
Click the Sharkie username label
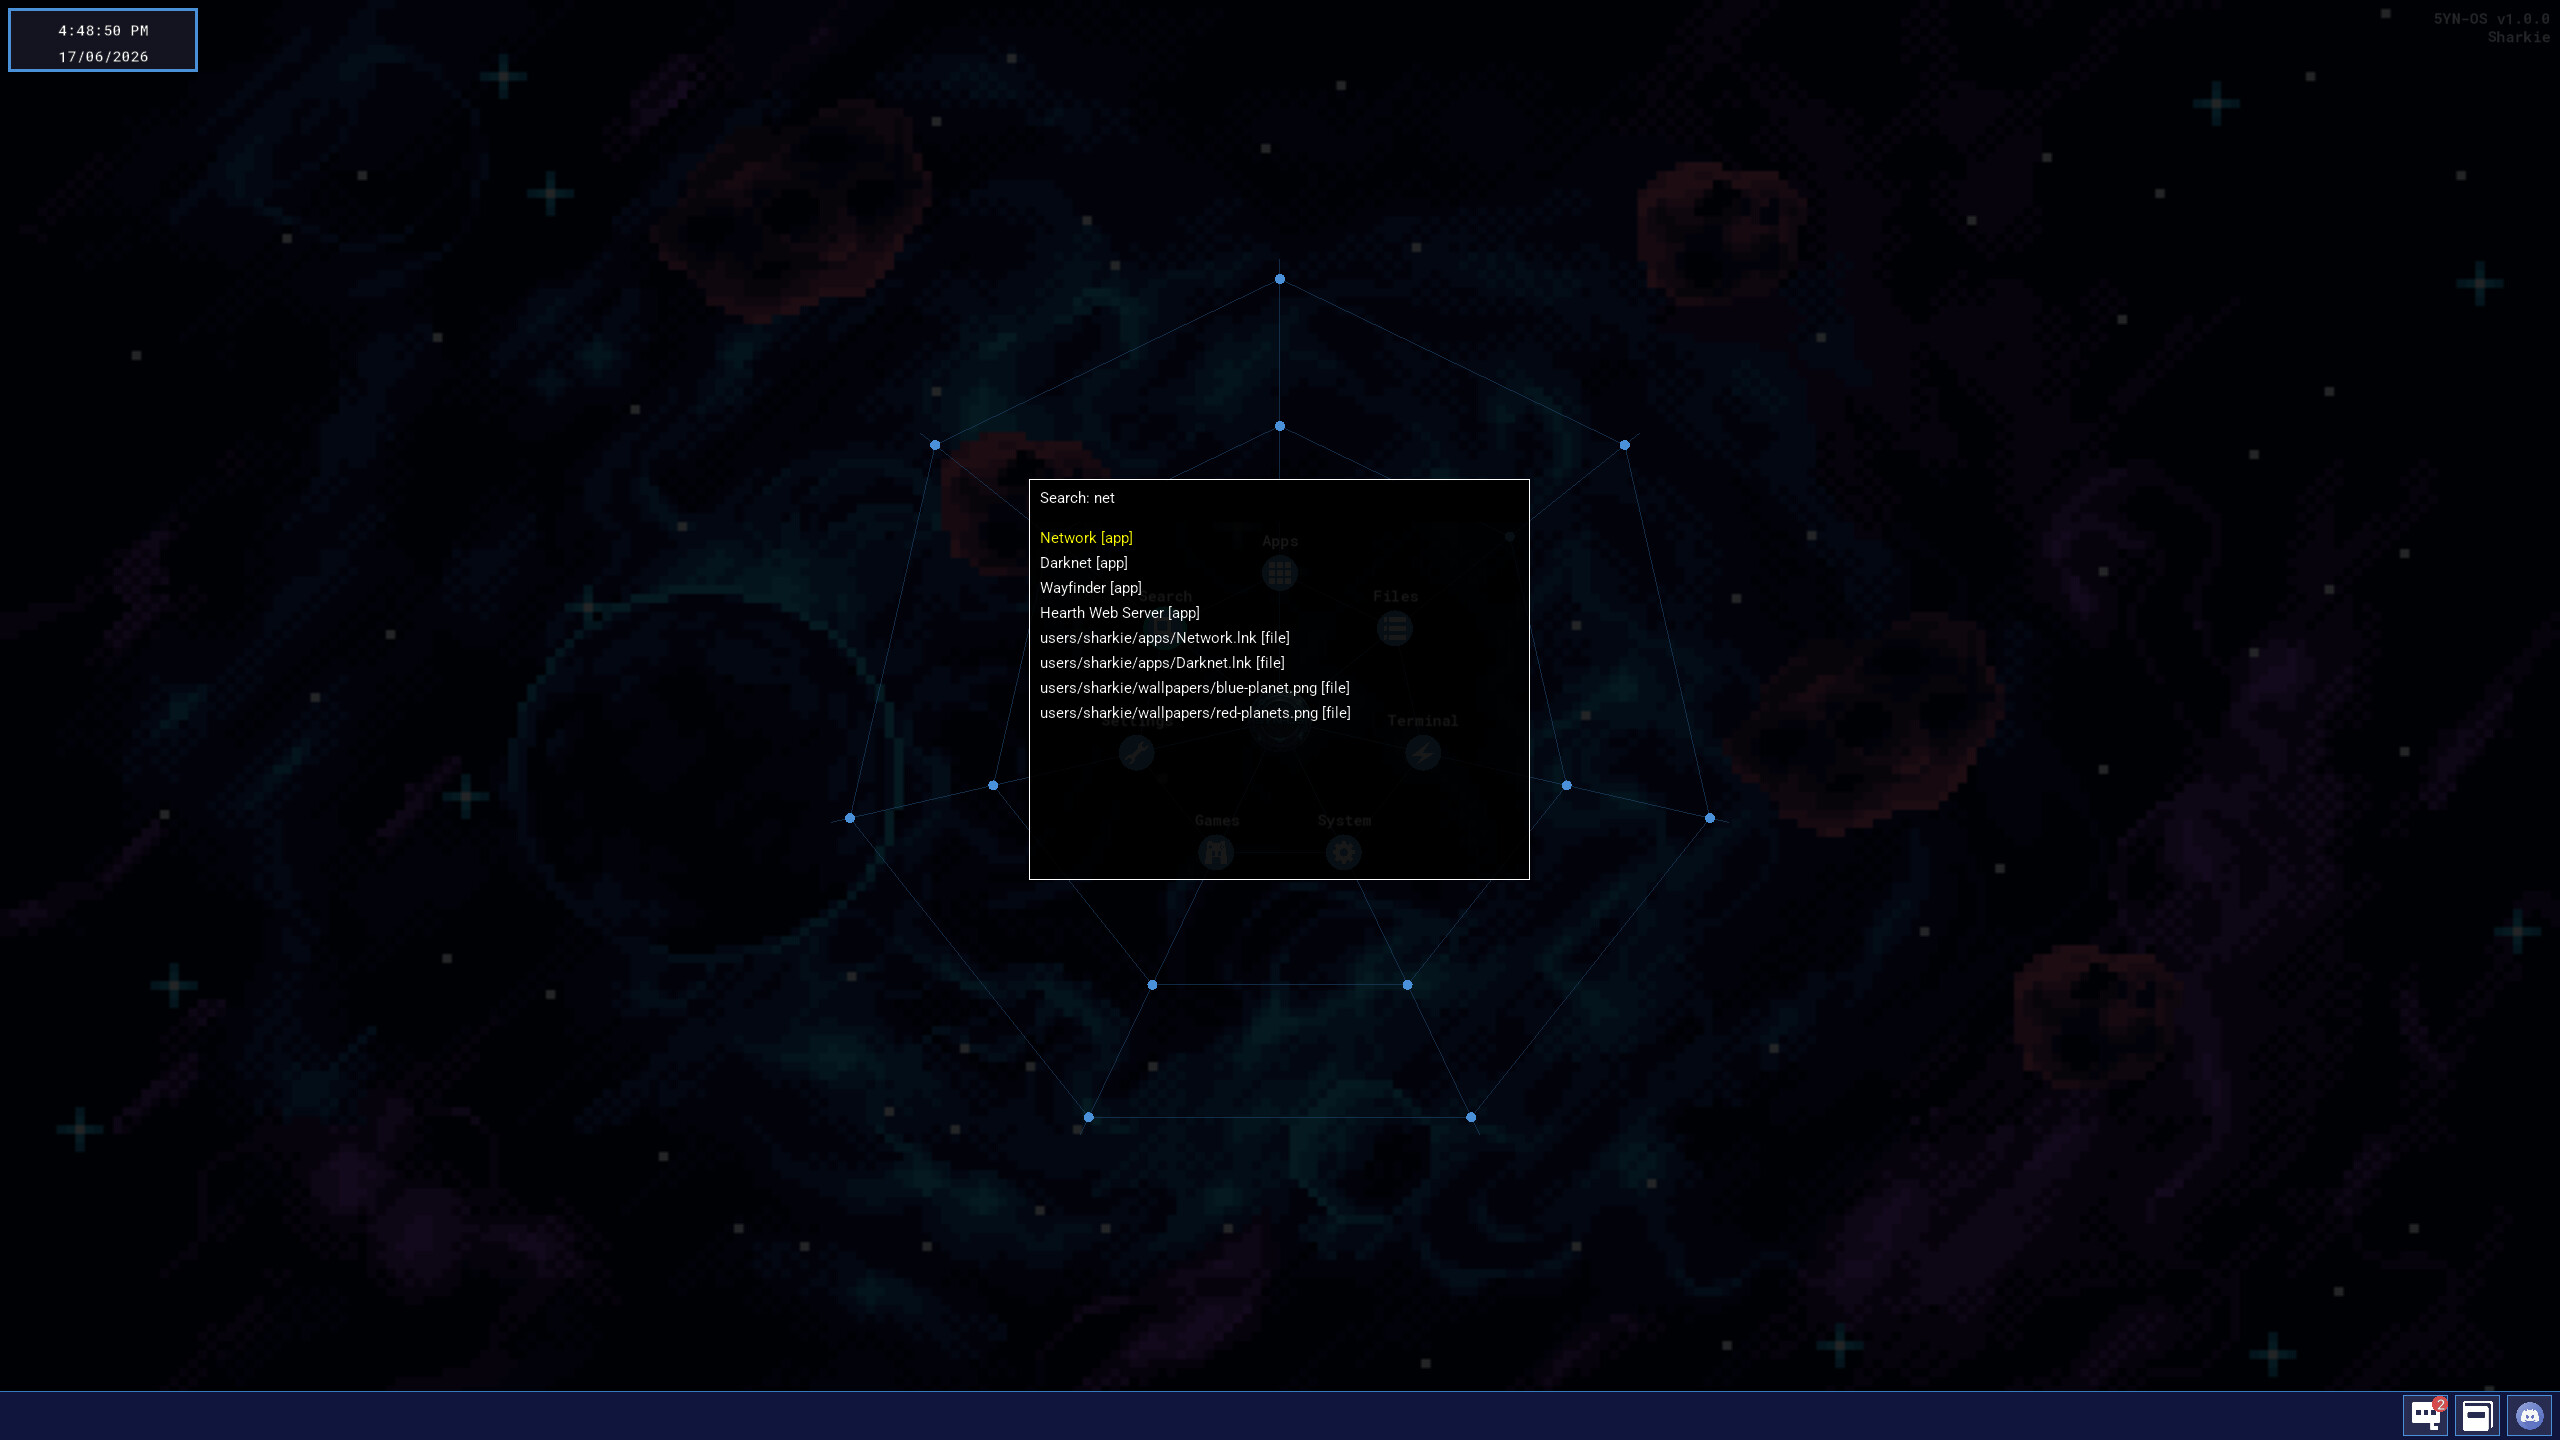2518,38
